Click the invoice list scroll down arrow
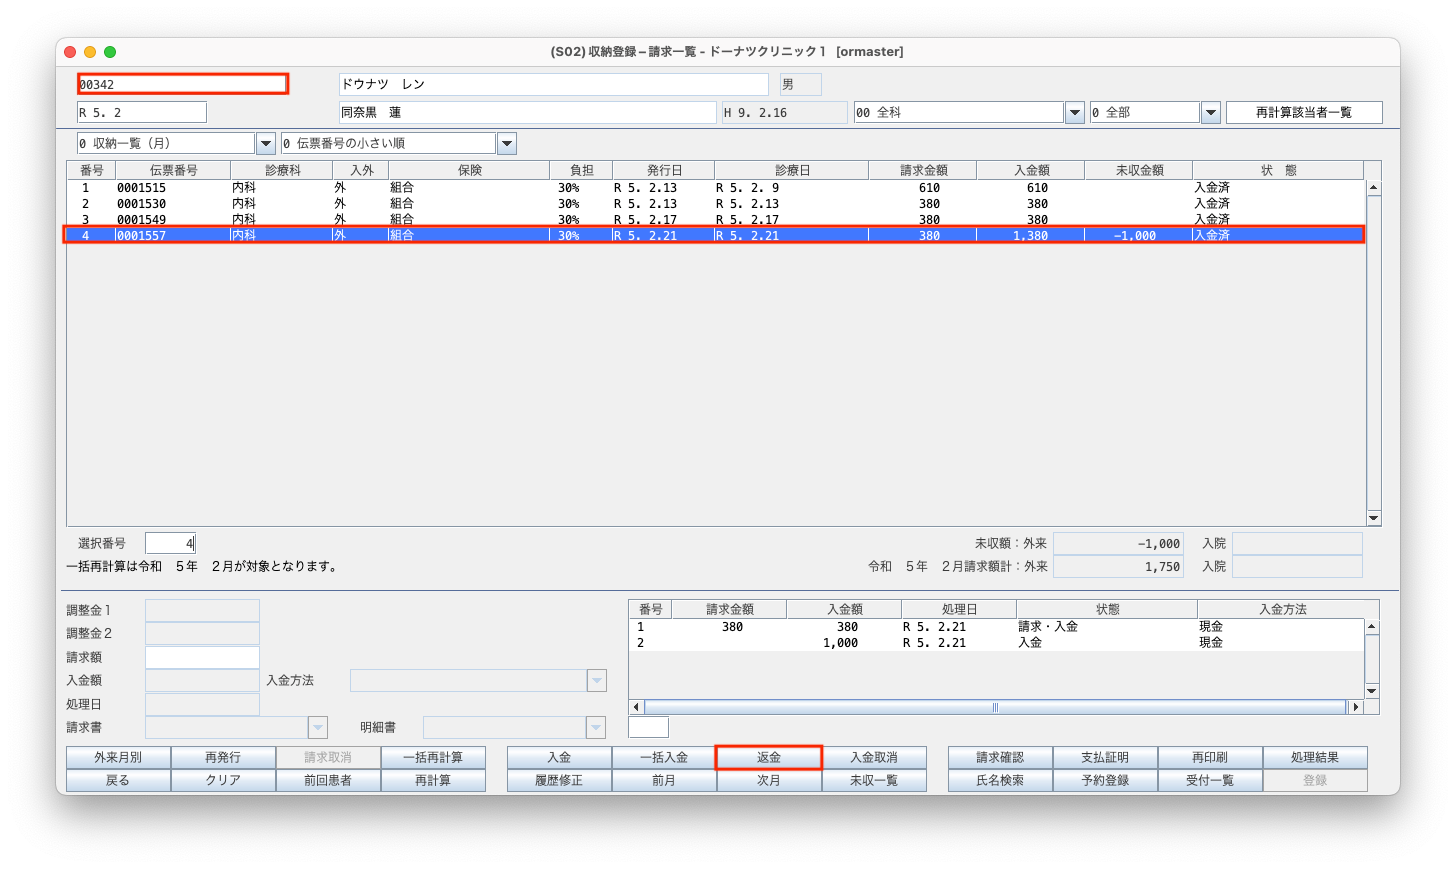The width and height of the screenshot is (1456, 869). (1373, 518)
